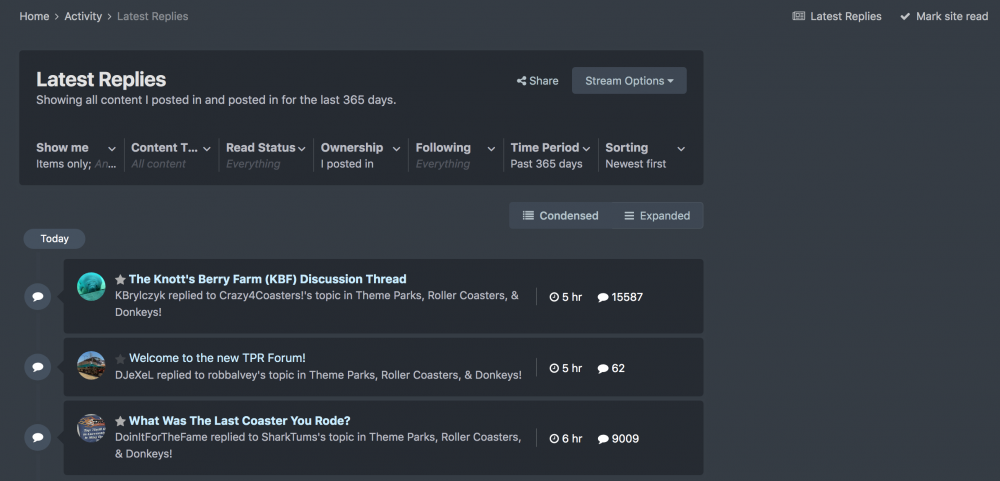
Task: Go to Home breadcrumb
Action: click(34, 16)
